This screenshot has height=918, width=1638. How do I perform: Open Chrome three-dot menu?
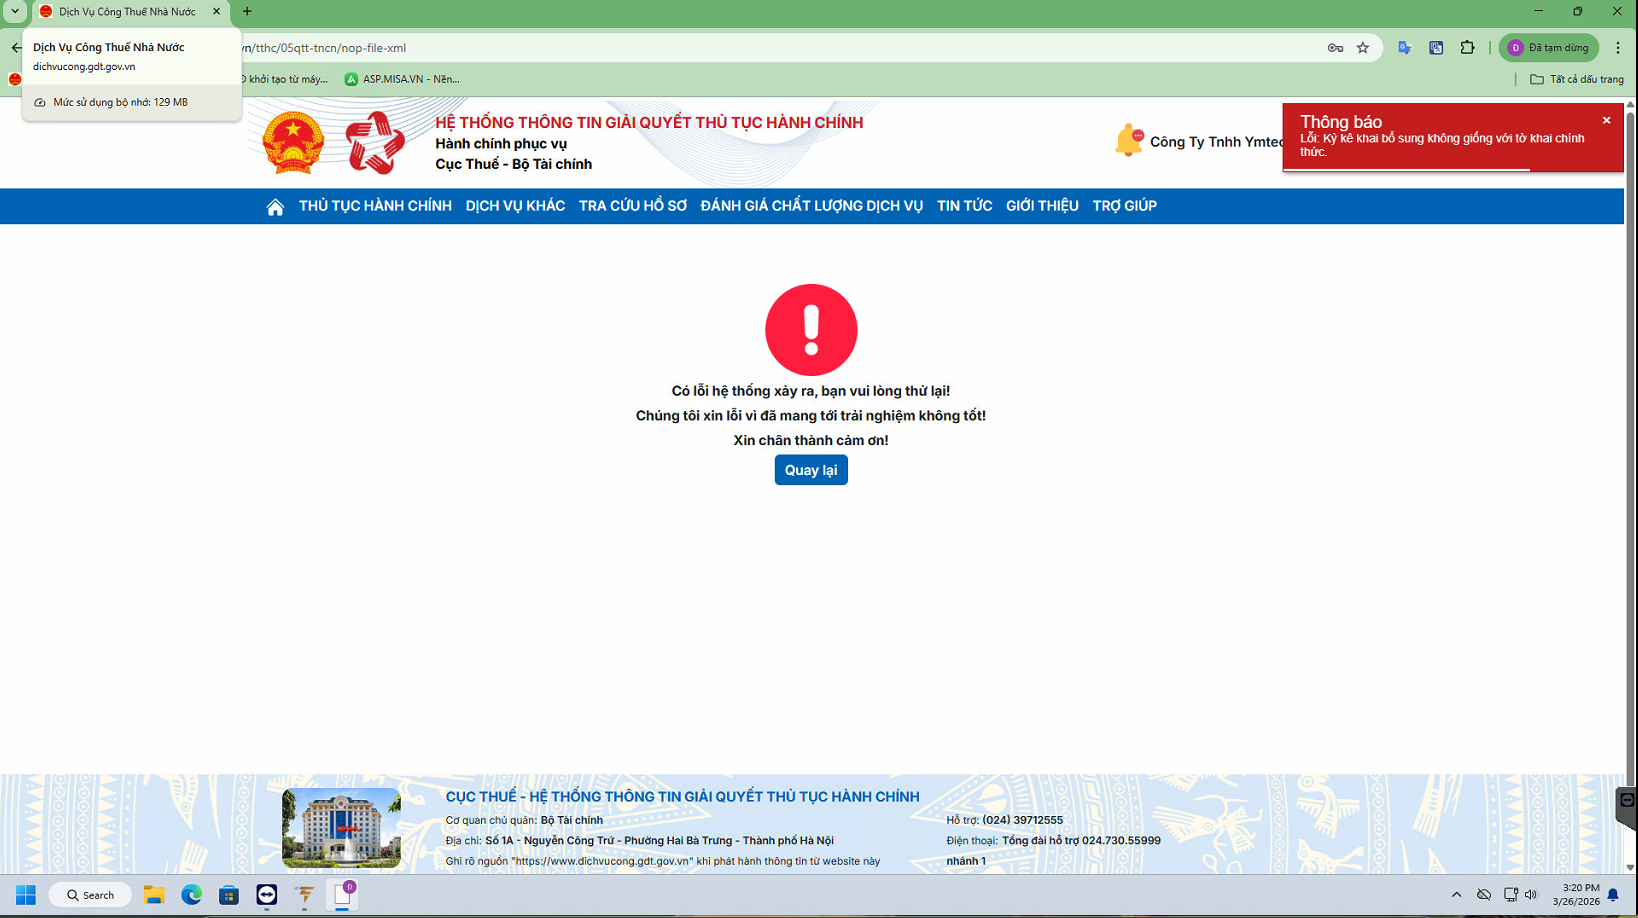coord(1619,47)
